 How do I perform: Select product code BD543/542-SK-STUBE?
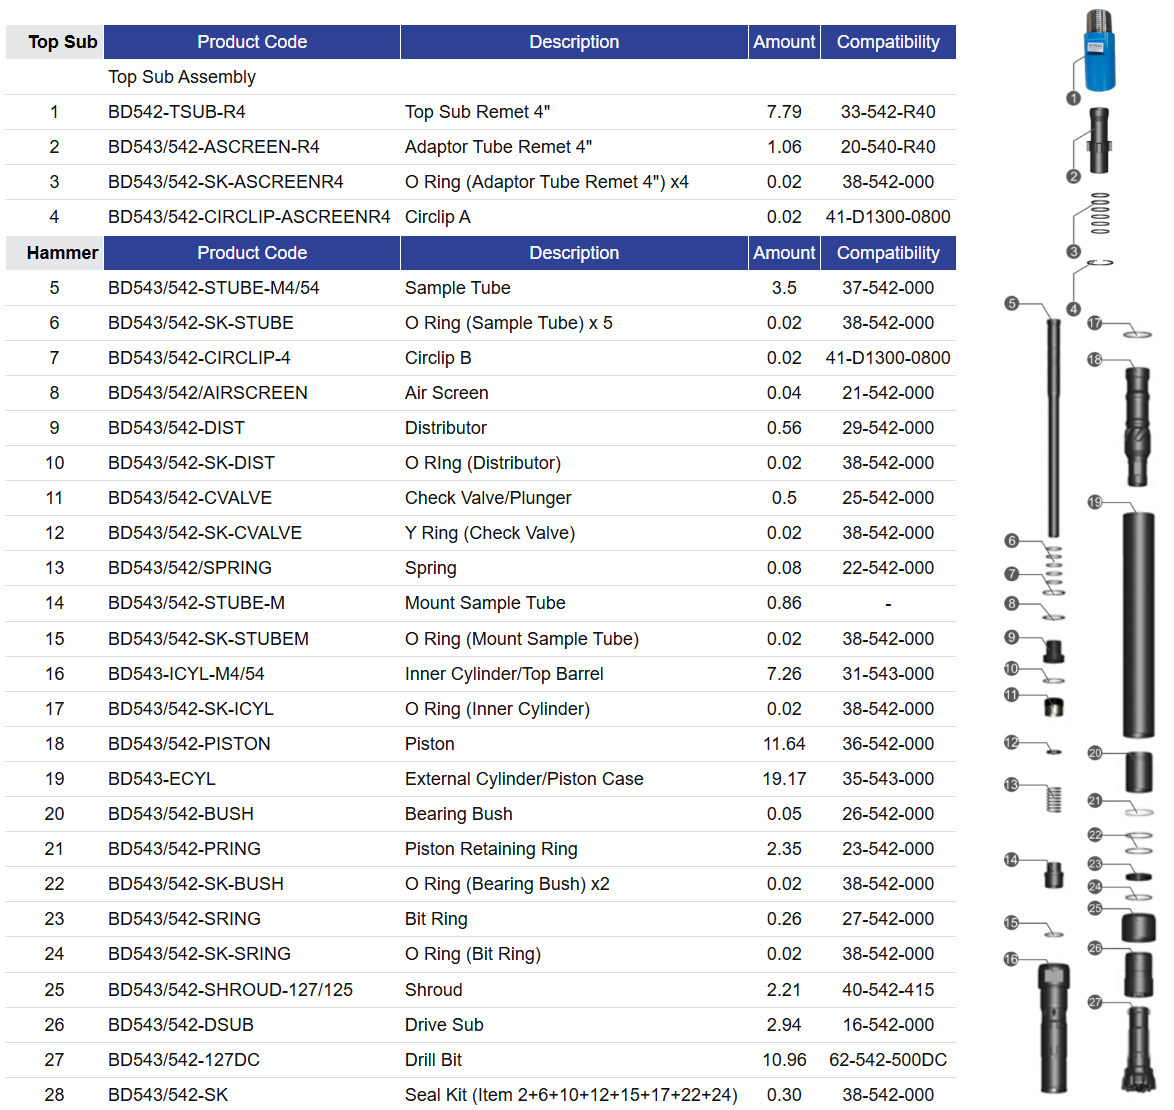click(201, 323)
